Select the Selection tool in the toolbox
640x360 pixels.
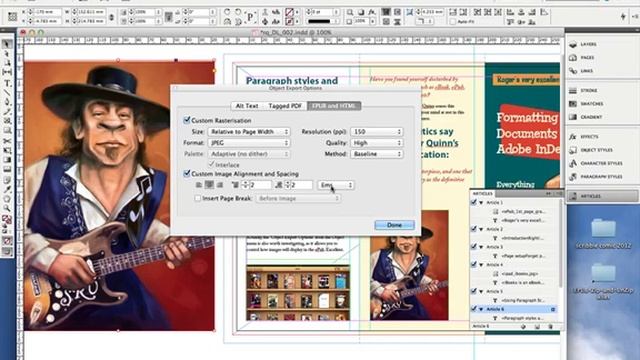point(7,44)
